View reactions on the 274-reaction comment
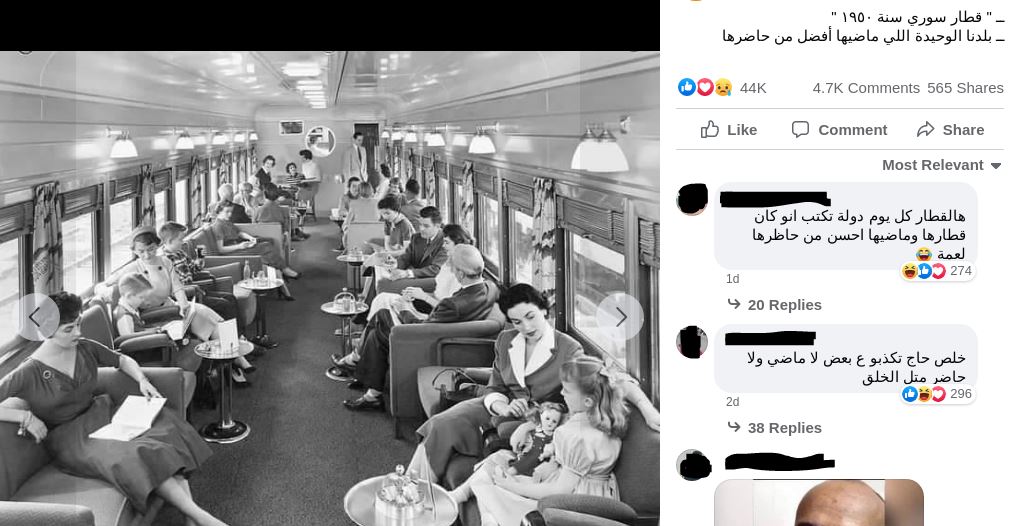The height and width of the screenshot is (526, 1012). point(938,271)
